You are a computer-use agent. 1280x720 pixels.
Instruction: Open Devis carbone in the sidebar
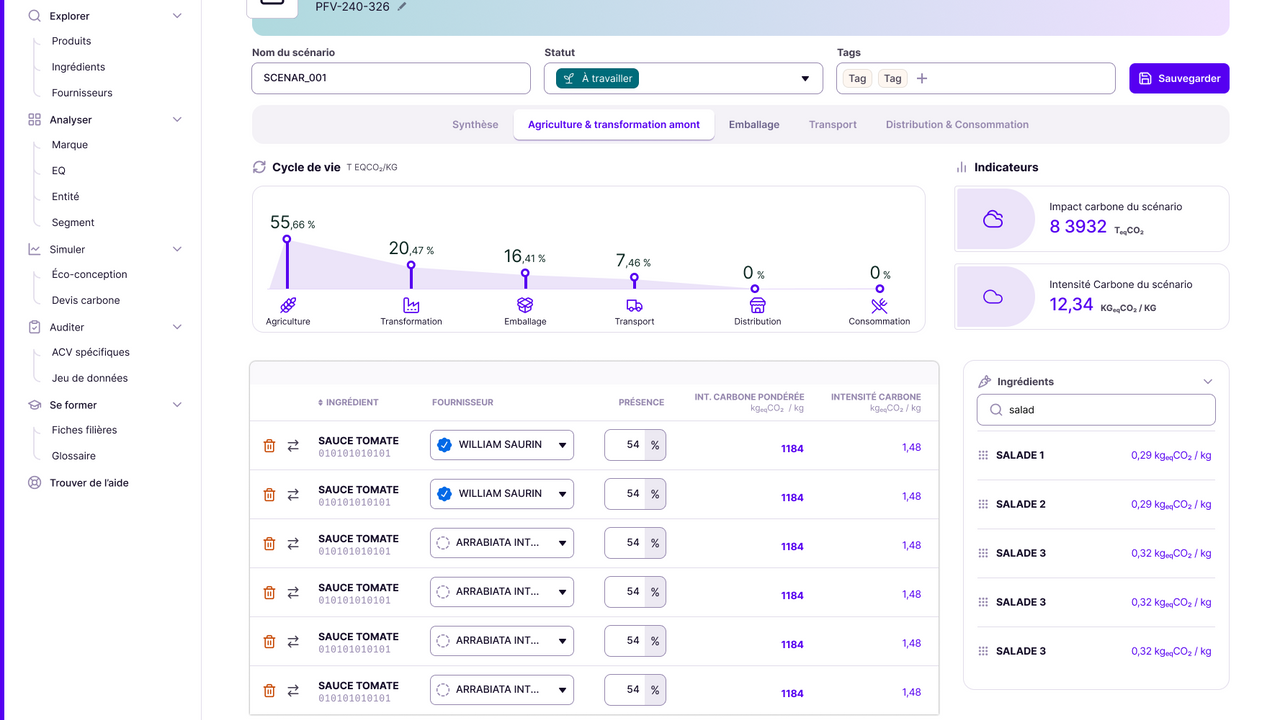point(86,301)
